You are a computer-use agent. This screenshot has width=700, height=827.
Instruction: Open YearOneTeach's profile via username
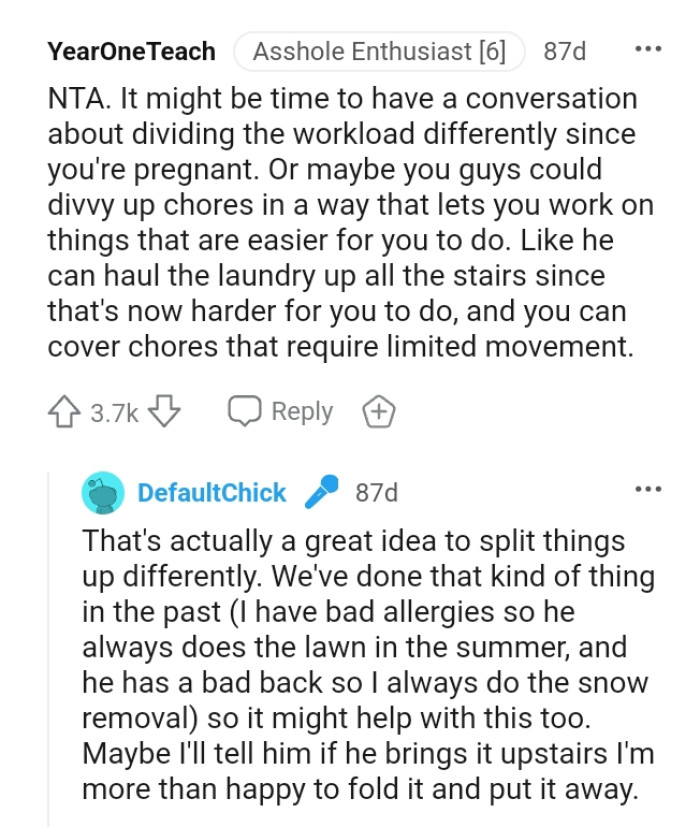click(x=131, y=50)
